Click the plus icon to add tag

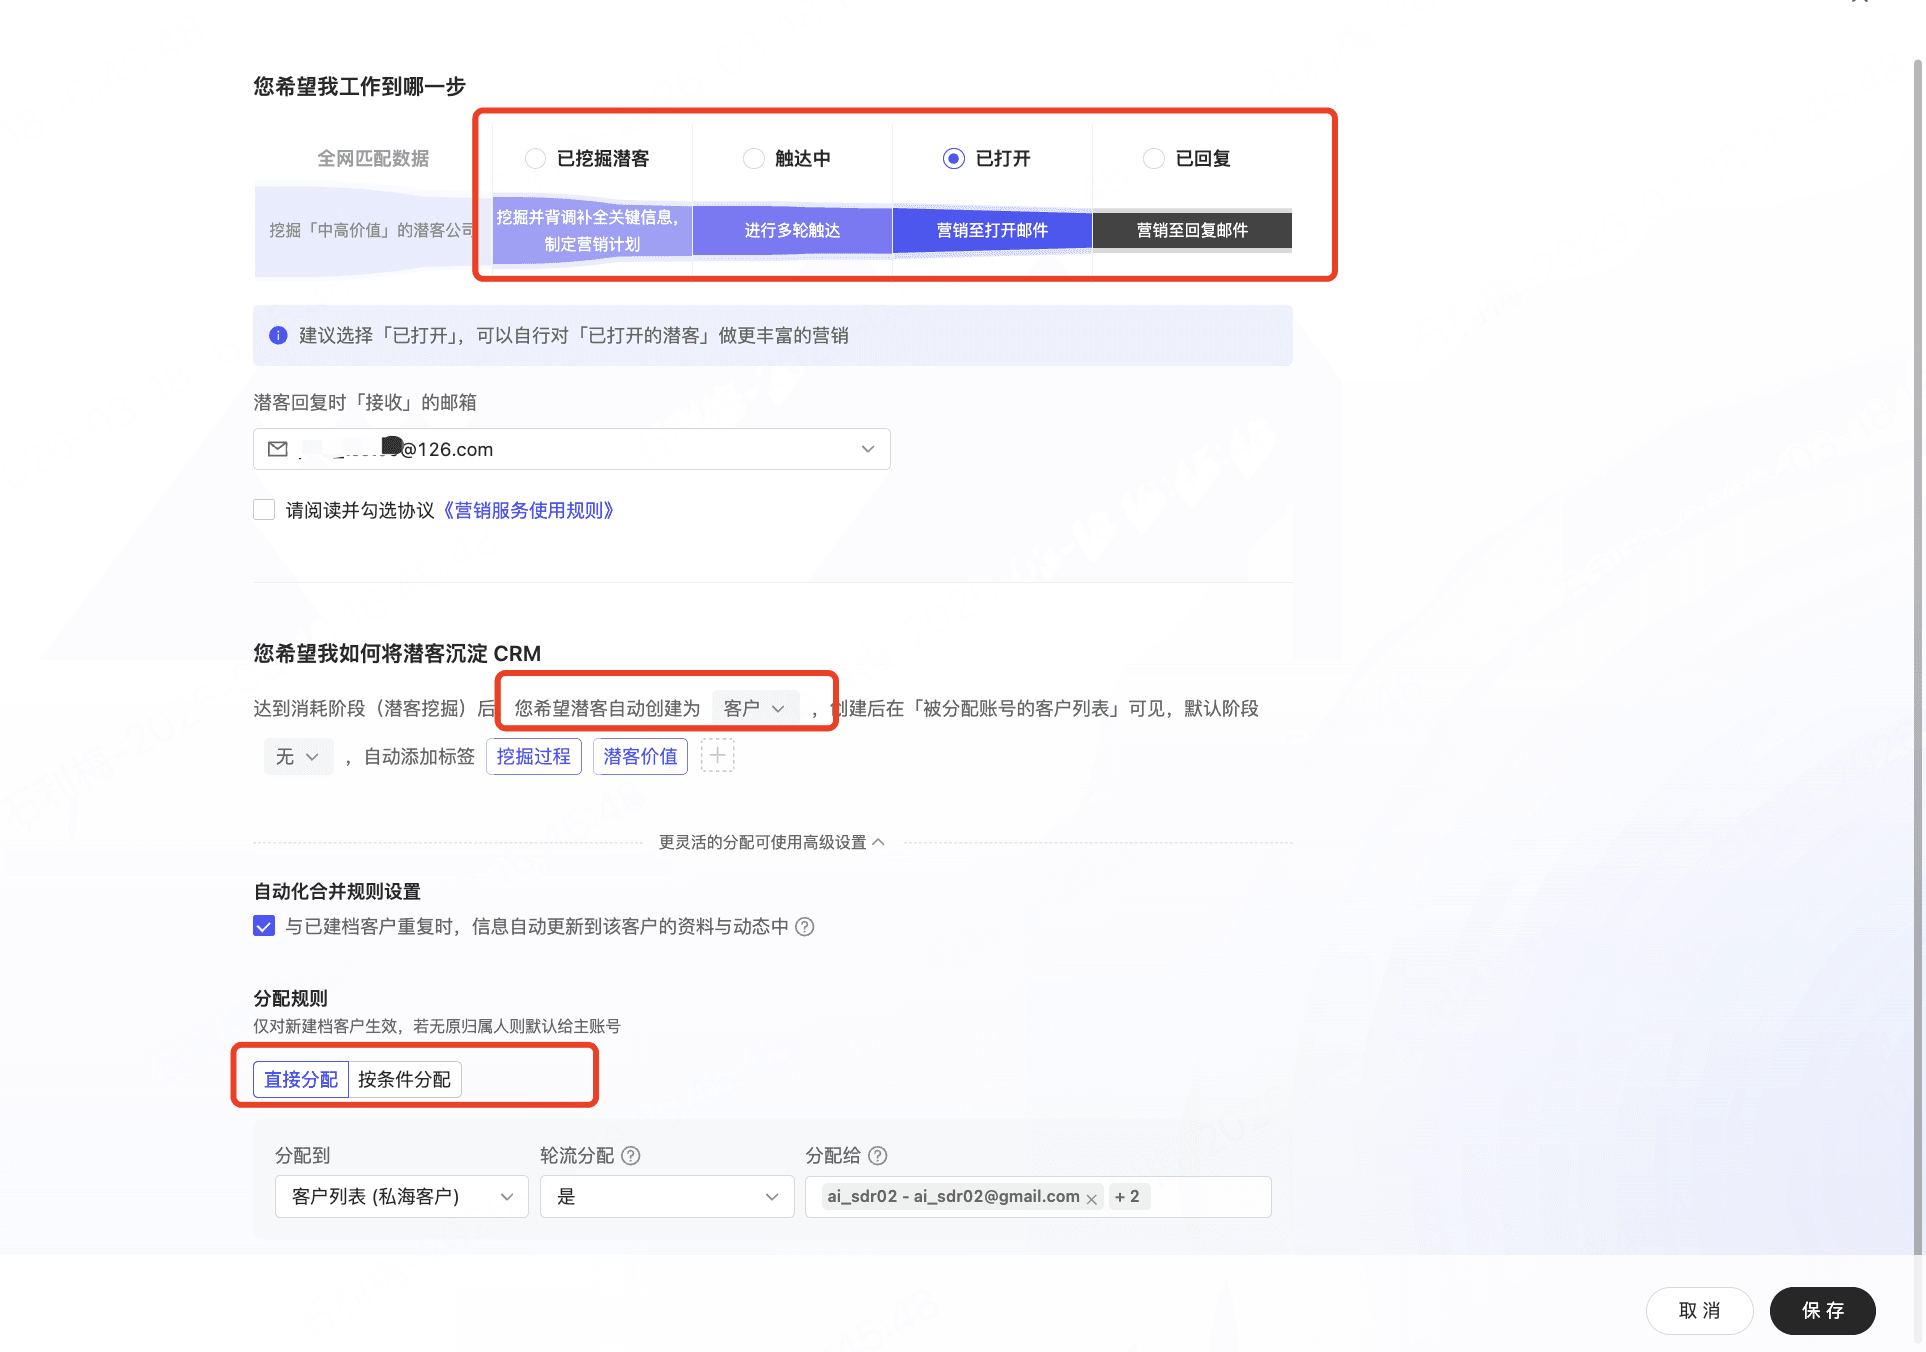coord(717,756)
